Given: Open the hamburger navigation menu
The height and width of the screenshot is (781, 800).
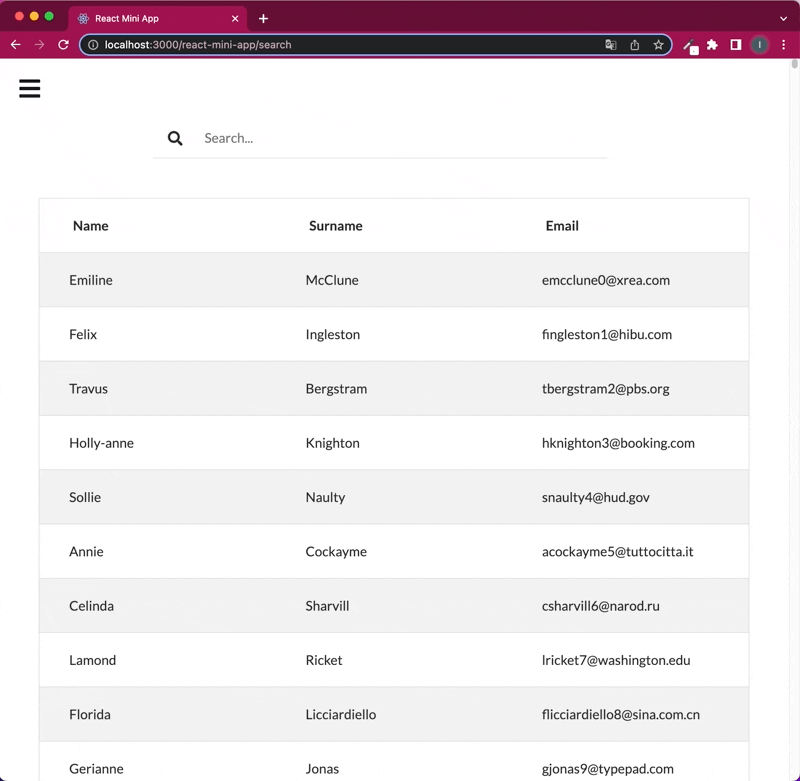Looking at the screenshot, I should (x=29, y=89).
